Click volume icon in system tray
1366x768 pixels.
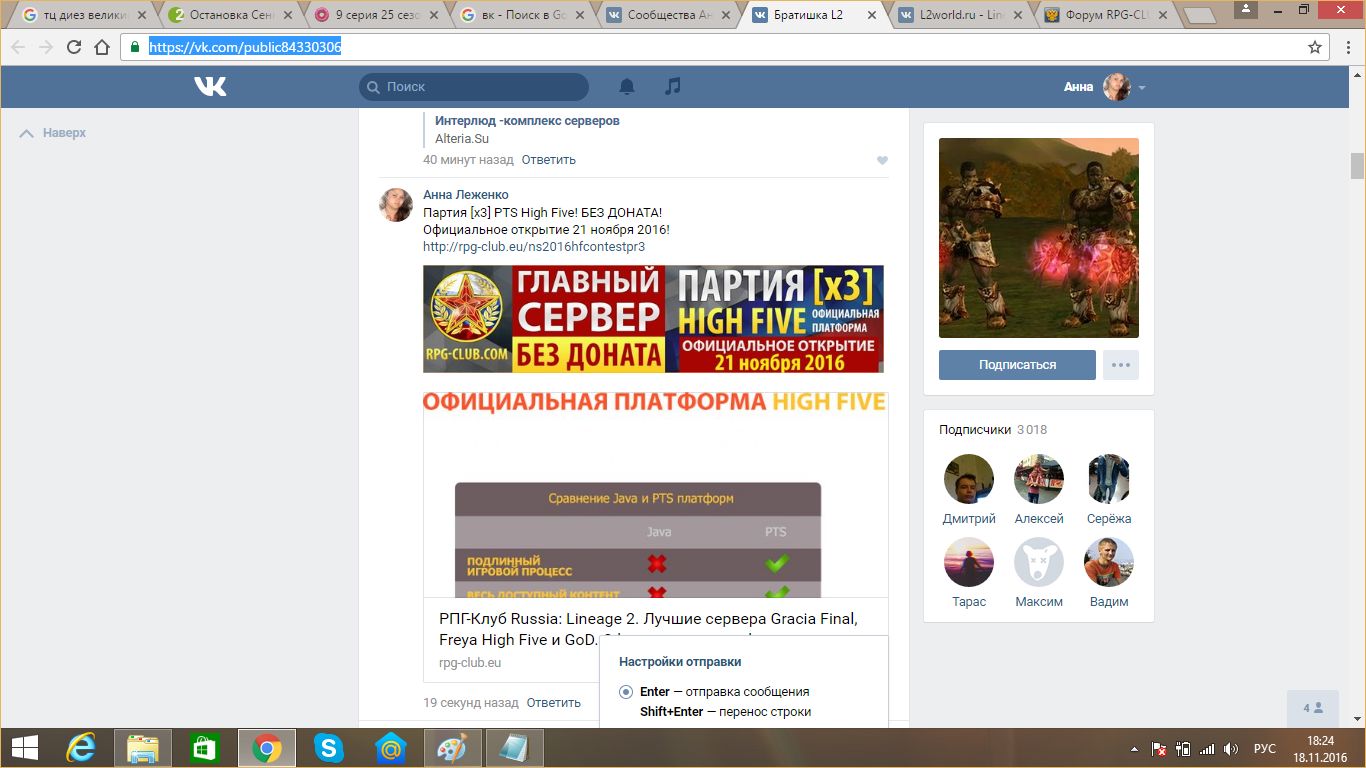point(1231,748)
